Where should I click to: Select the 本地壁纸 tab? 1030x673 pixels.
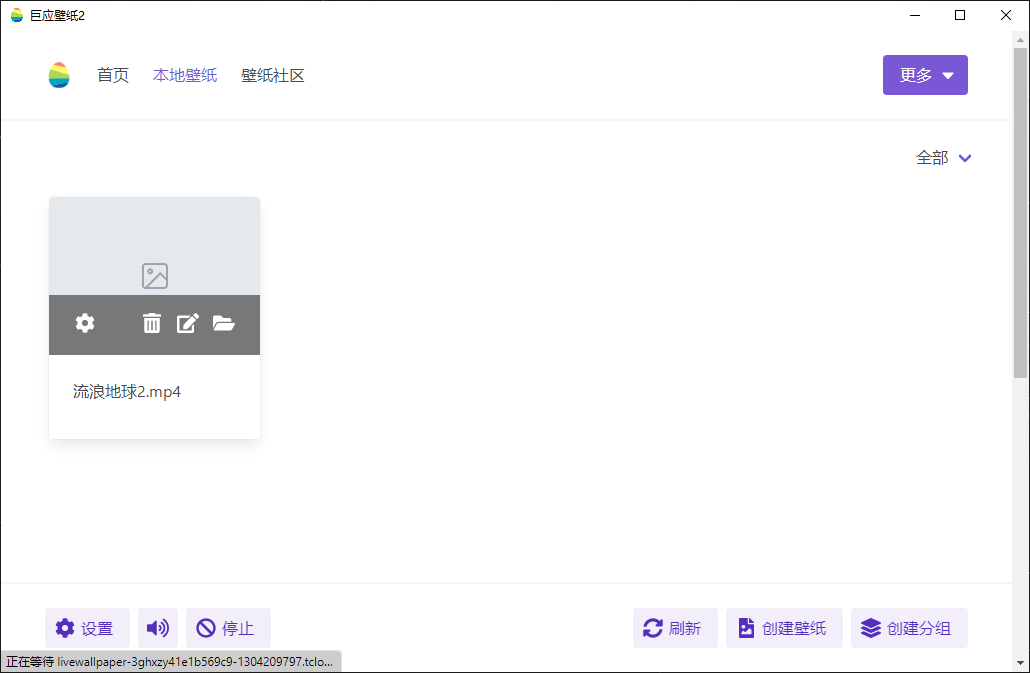click(185, 75)
